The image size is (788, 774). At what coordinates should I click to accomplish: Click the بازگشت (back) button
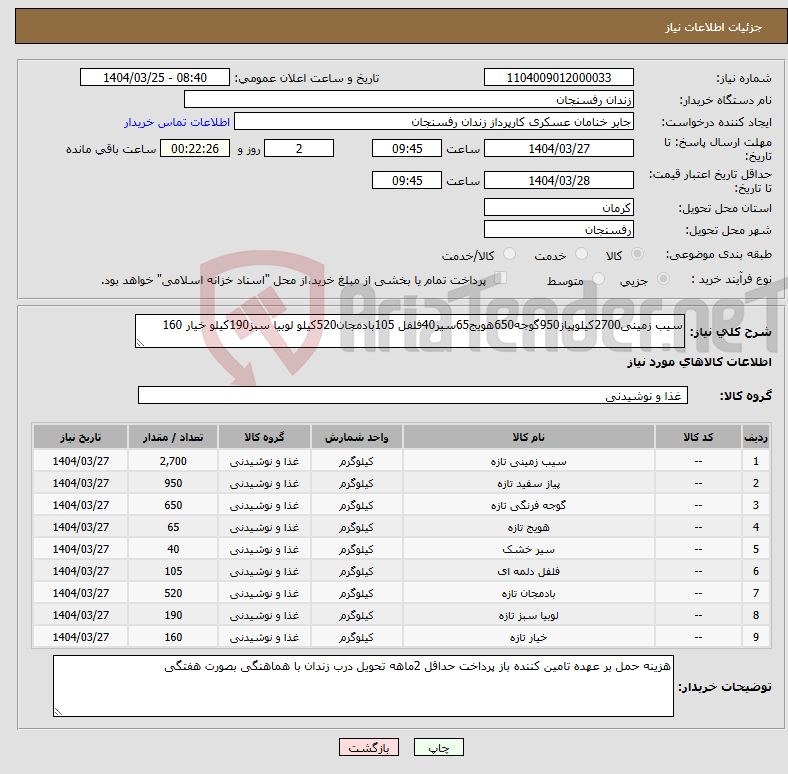click(369, 747)
